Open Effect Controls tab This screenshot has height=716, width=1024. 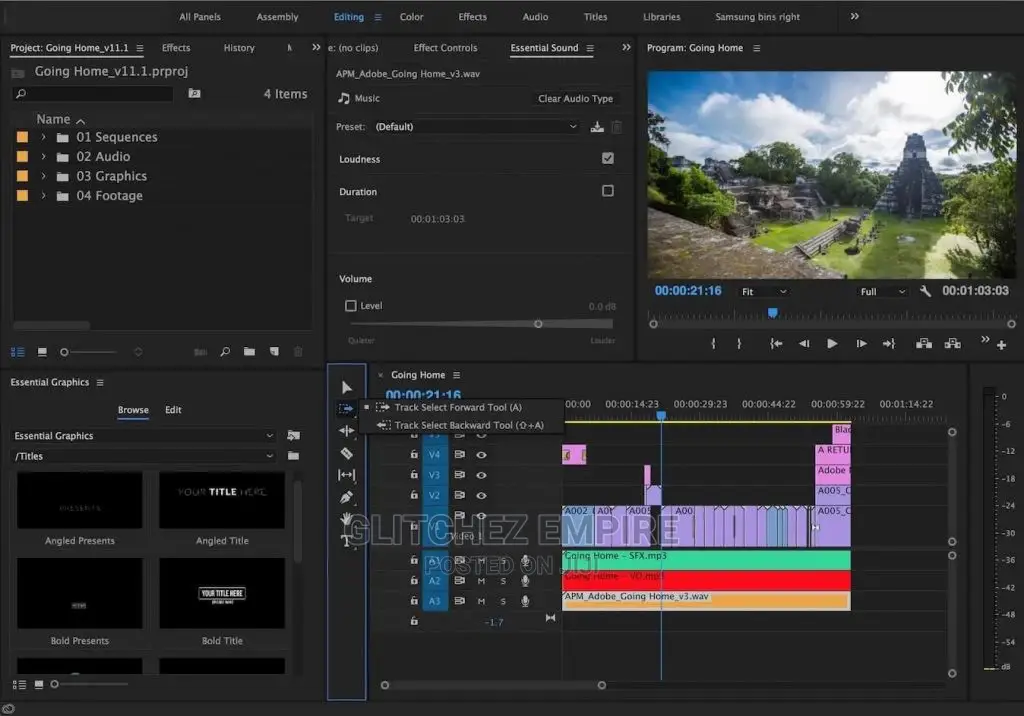445,48
